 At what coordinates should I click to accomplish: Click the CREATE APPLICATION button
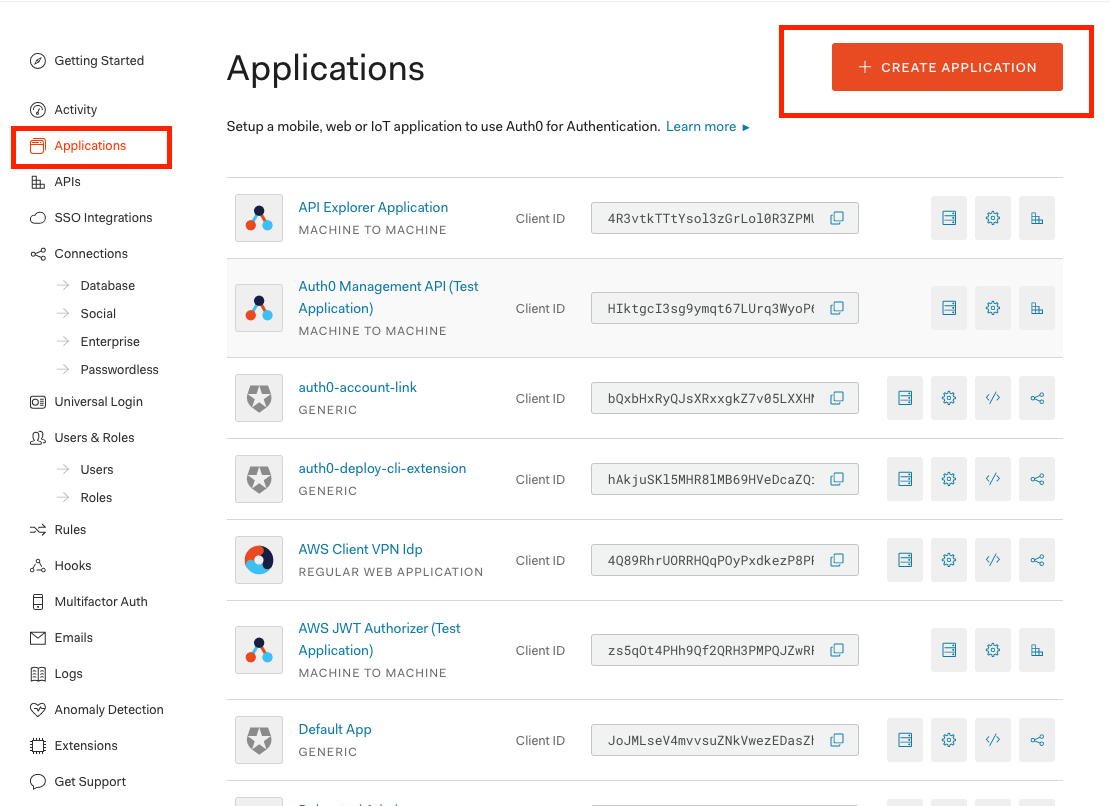coord(947,67)
